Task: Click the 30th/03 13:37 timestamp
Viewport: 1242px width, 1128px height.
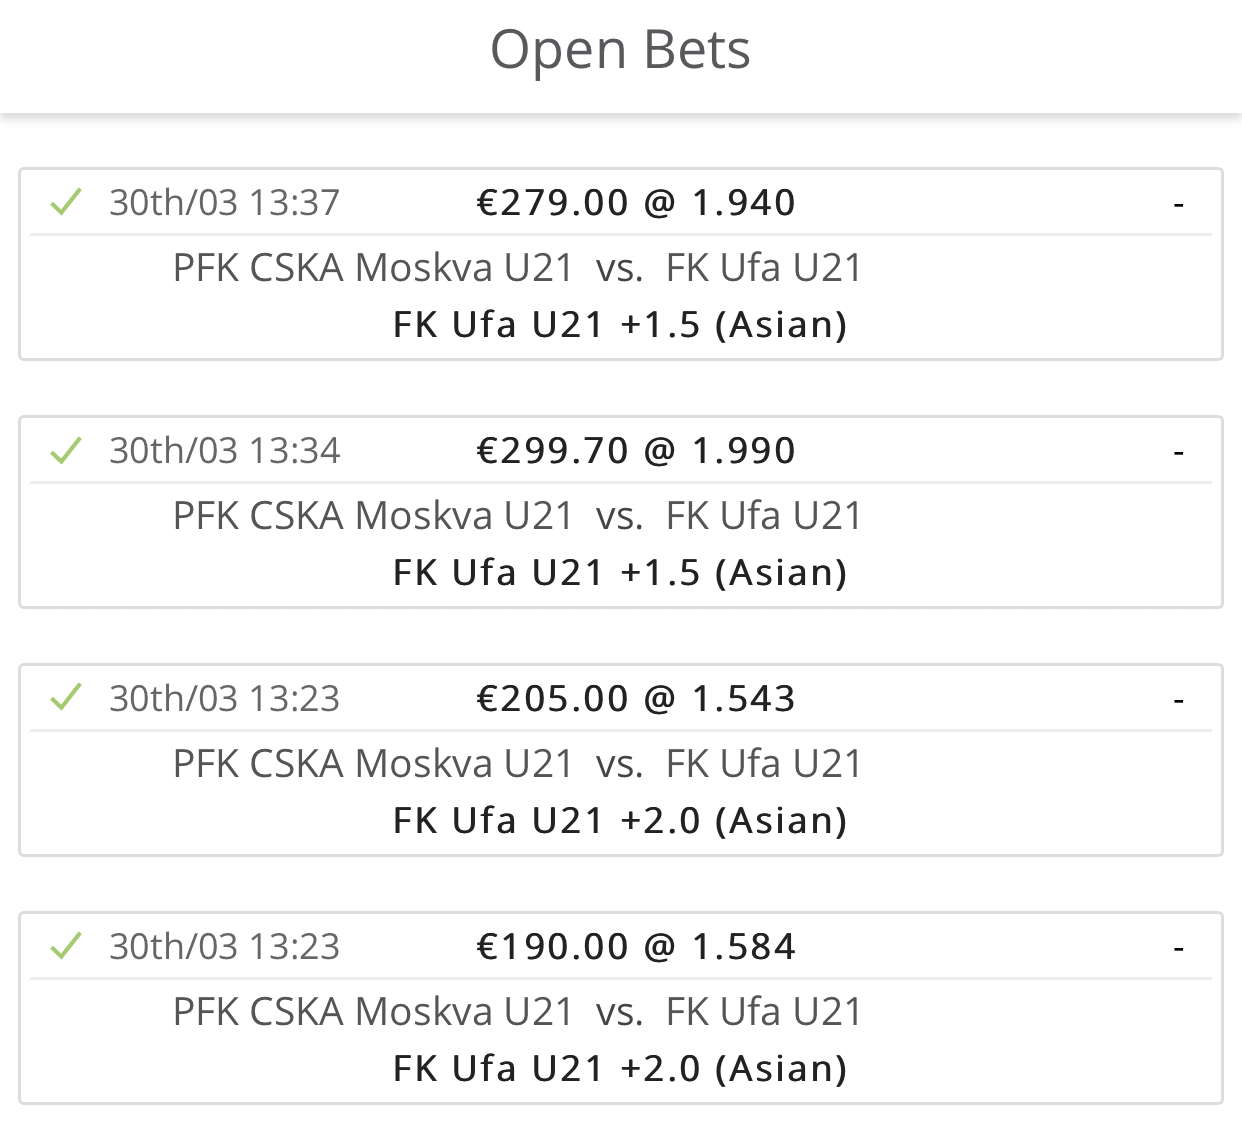Action: (225, 203)
